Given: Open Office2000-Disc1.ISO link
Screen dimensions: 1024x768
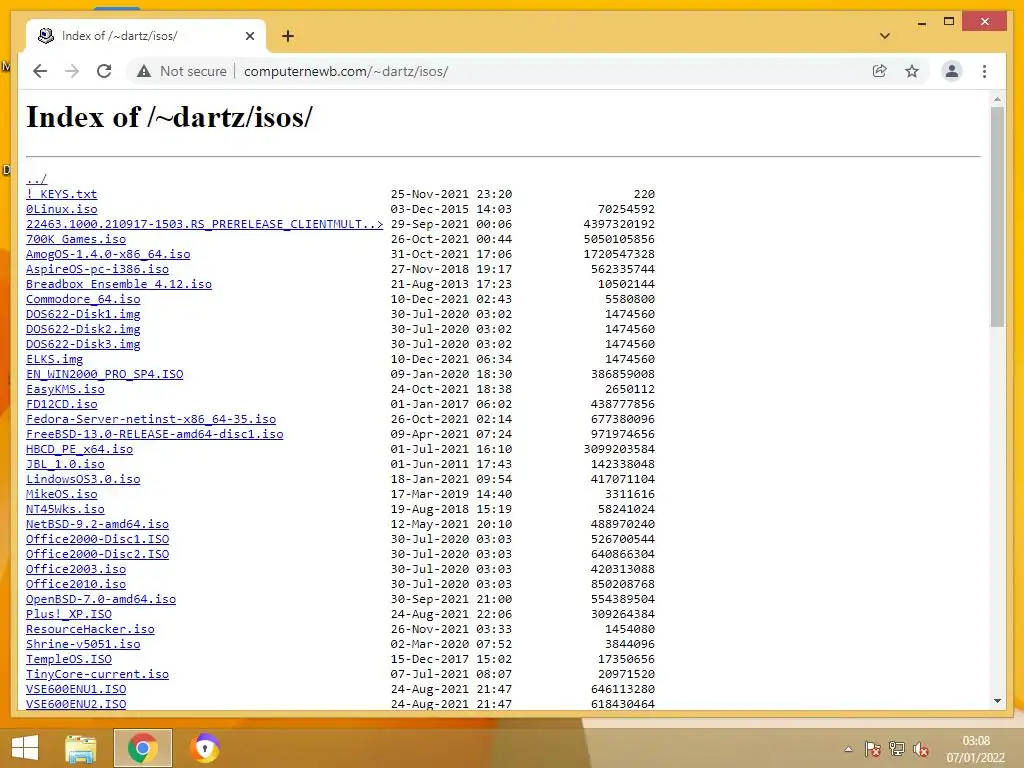Looking at the screenshot, I should [x=97, y=539].
